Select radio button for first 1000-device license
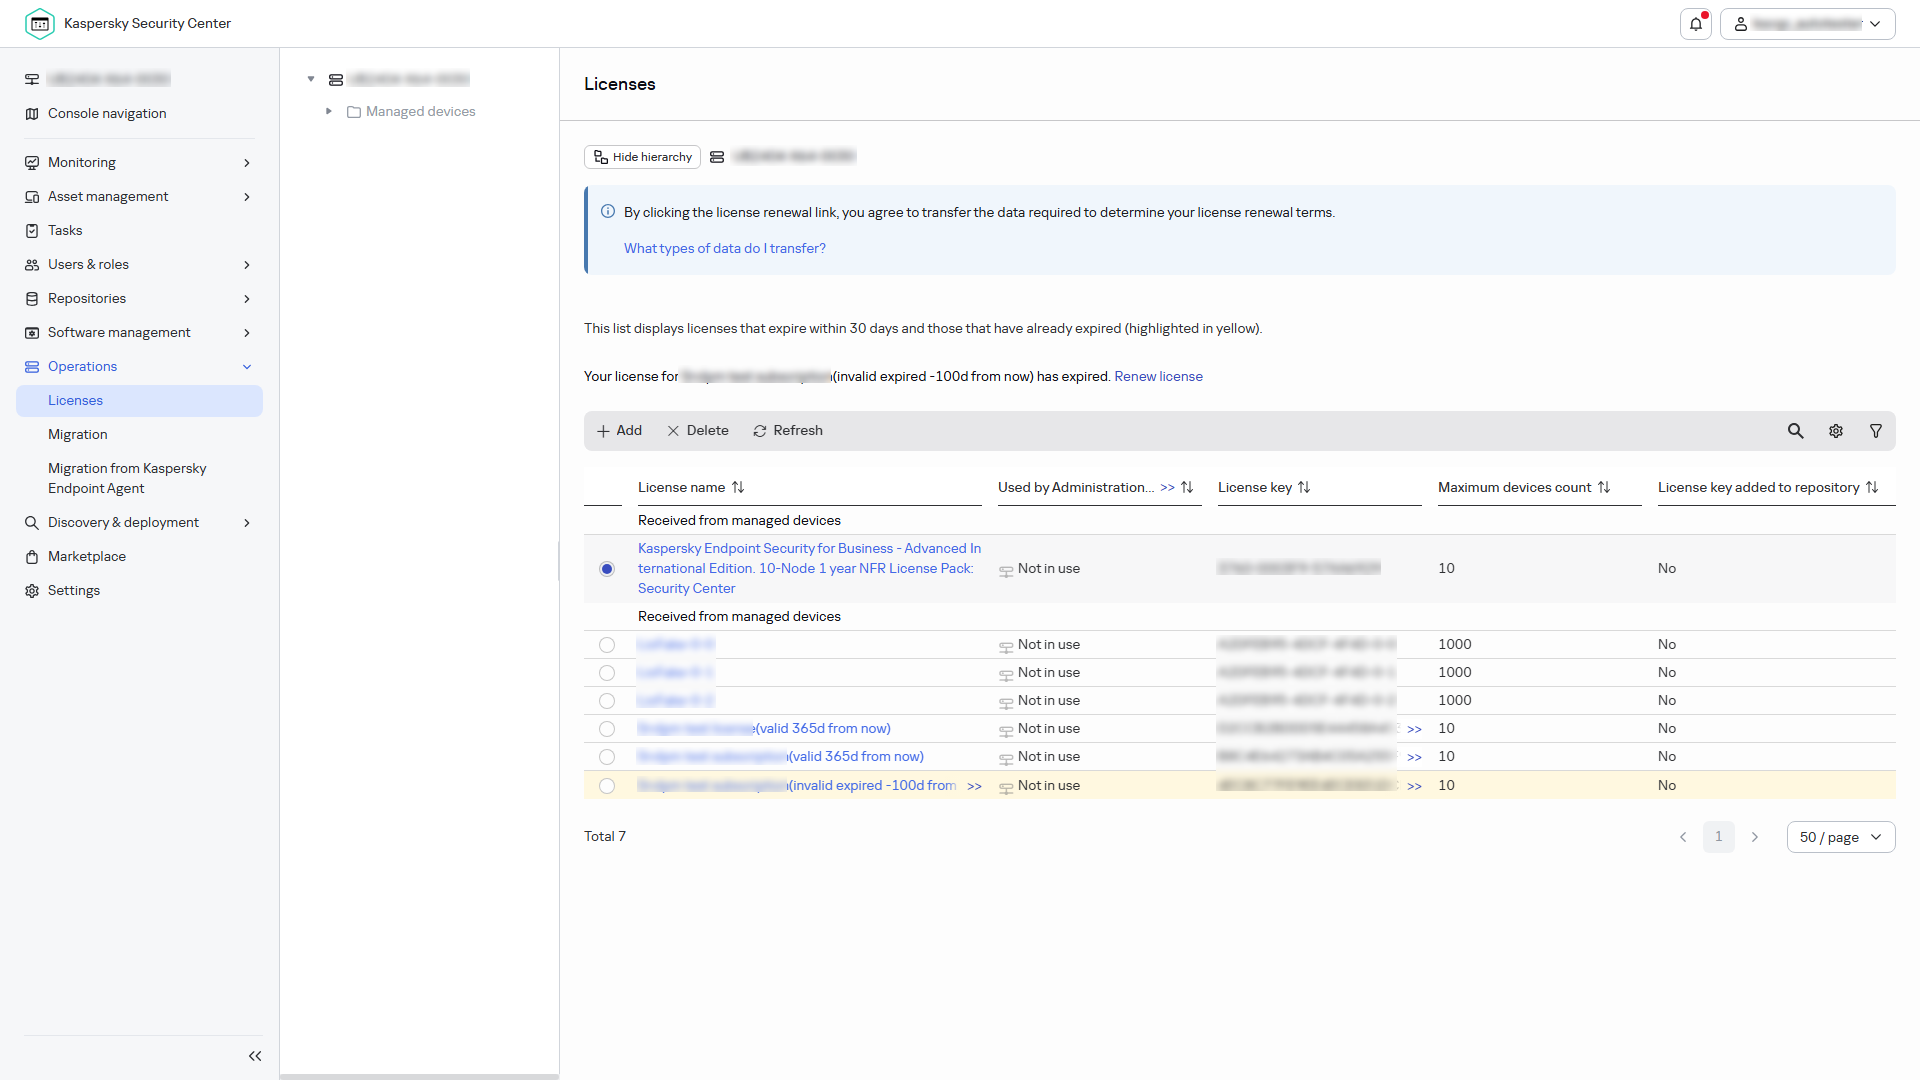The image size is (1920, 1080). pos(607,645)
